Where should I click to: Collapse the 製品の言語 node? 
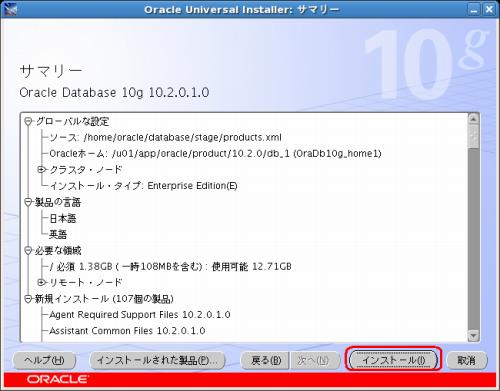click(28, 202)
